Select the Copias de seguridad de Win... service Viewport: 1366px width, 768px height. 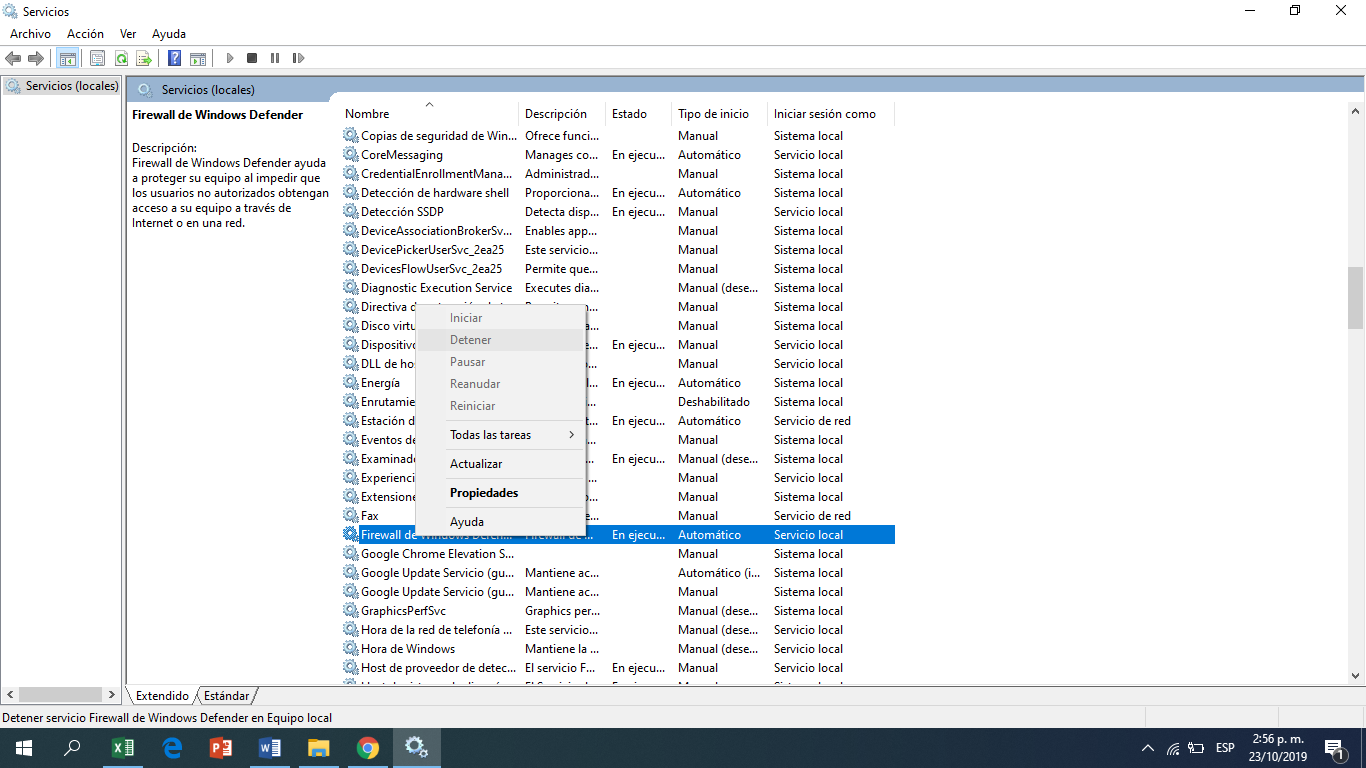click(439, 136)
